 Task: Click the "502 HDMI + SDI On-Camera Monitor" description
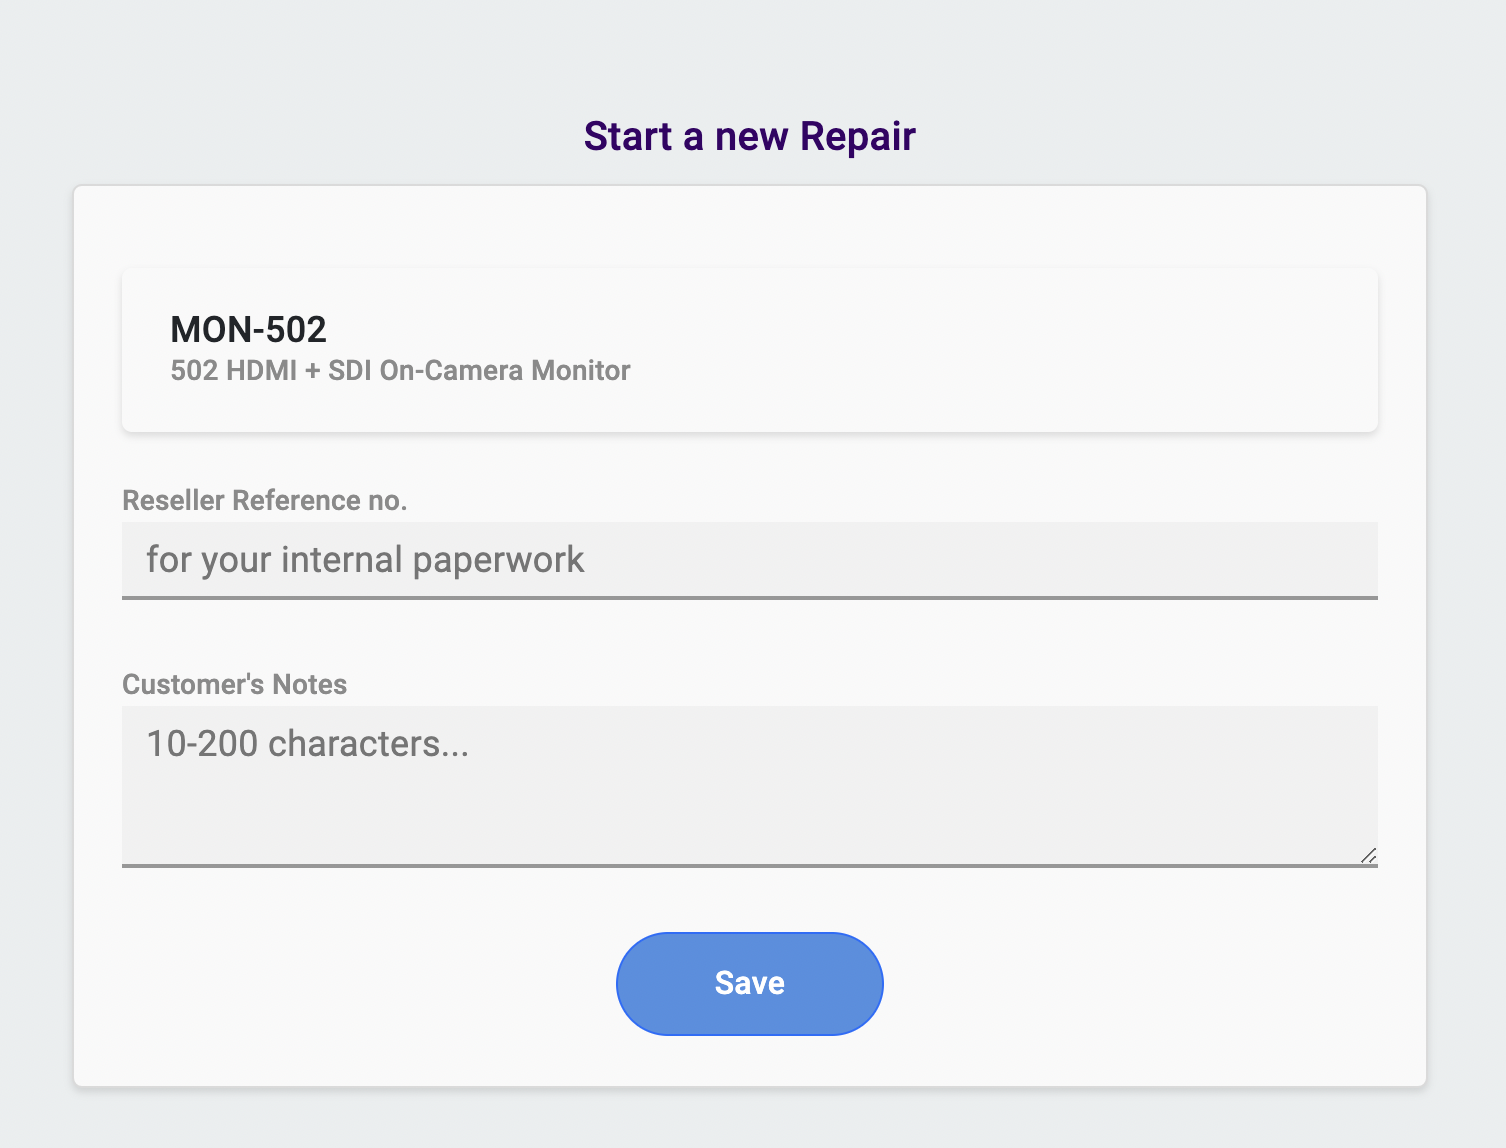click(x=400, y=371)
